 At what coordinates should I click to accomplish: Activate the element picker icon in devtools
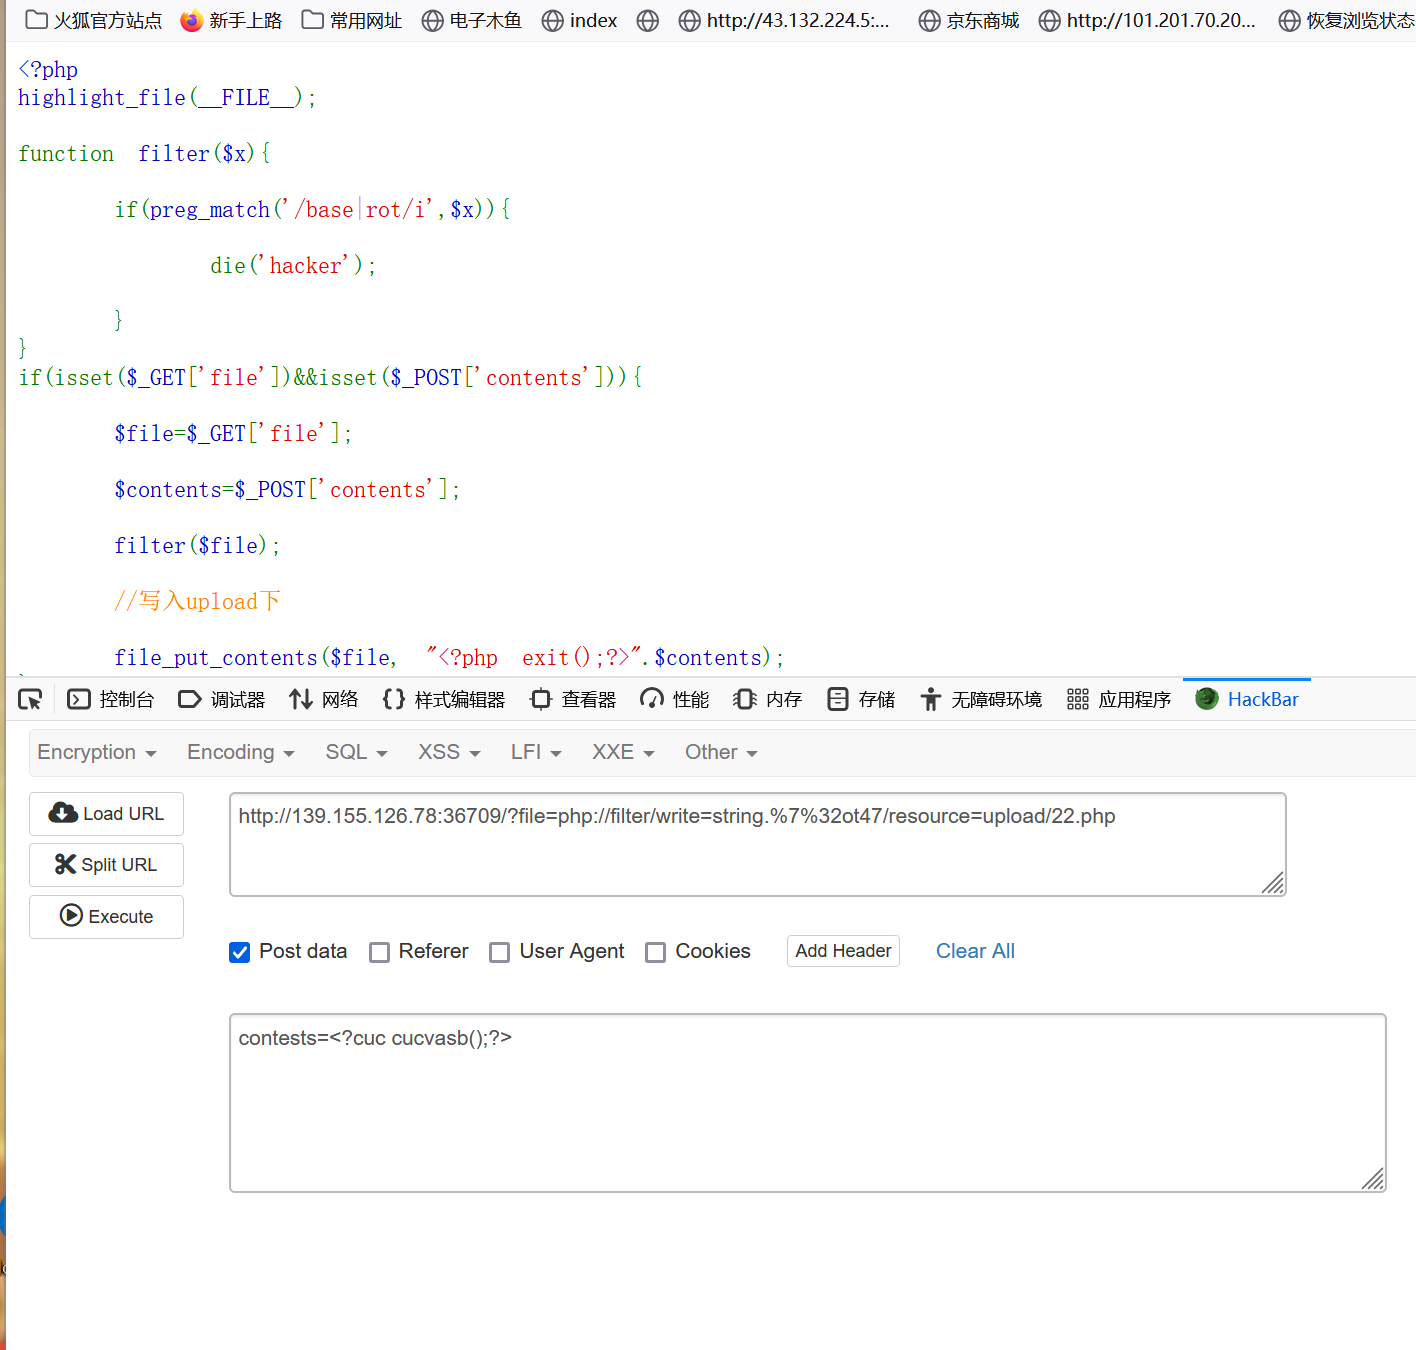[x=30, y=699]
